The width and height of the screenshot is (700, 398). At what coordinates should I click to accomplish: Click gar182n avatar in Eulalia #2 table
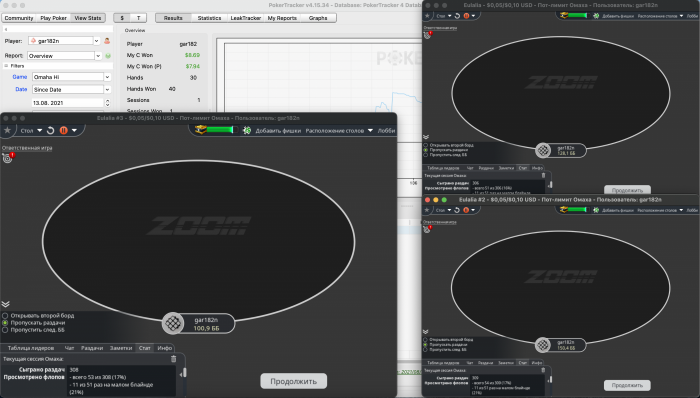pyautogui.click(x=543, y=345)
